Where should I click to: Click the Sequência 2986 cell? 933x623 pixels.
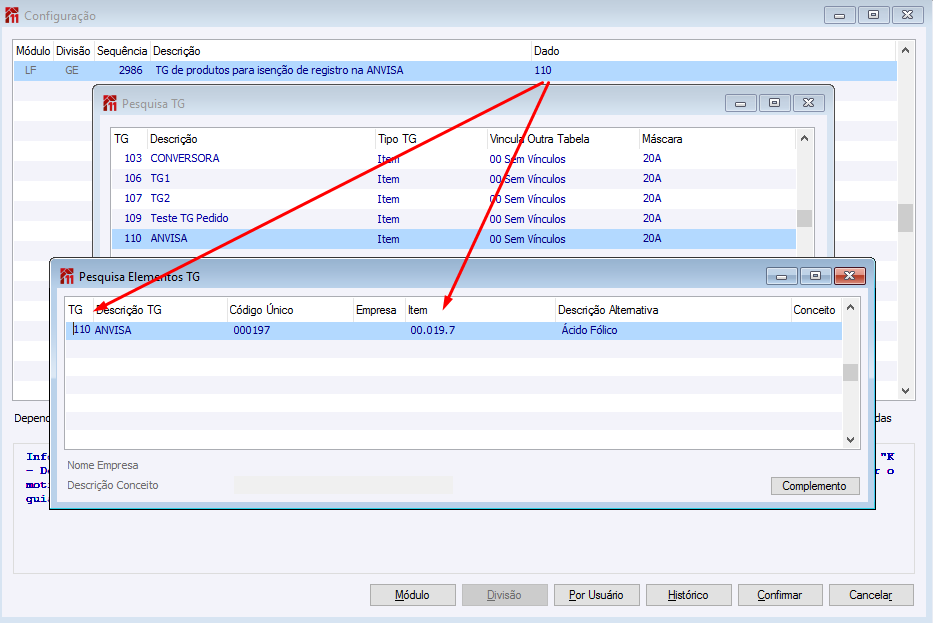pyautogui.click(x=130, y=70)
